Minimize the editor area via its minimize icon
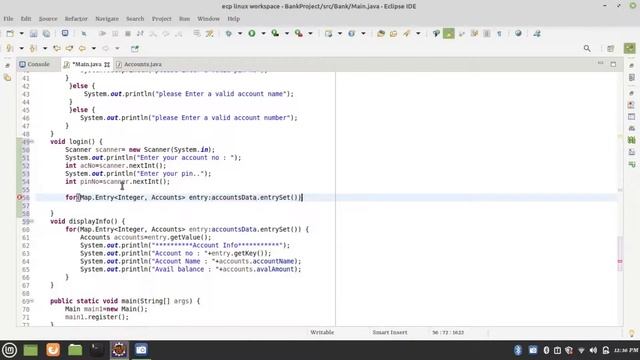640x360 pixels. [x=600, y=63]
